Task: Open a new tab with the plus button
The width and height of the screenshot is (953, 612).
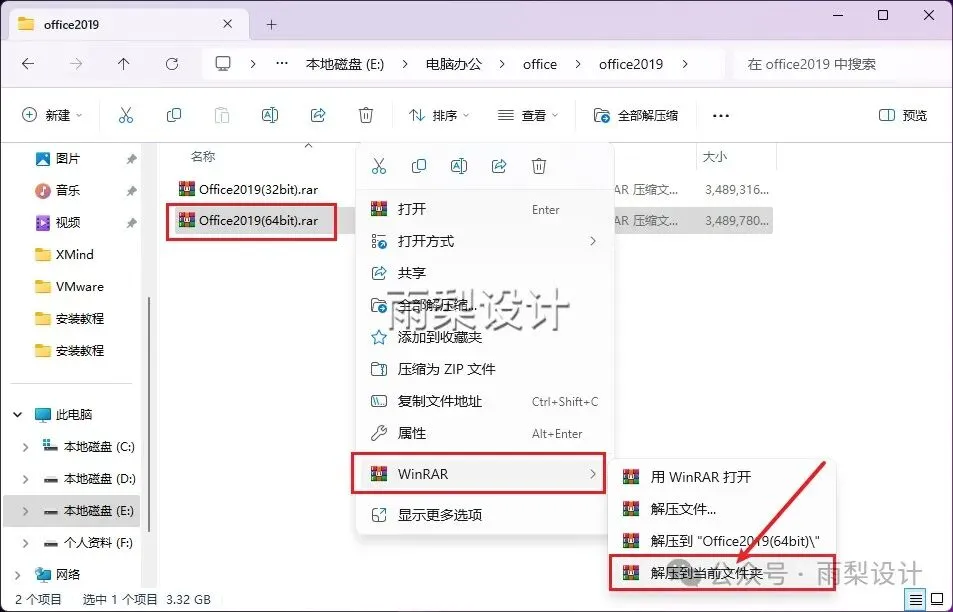Action: pos(272,25)
